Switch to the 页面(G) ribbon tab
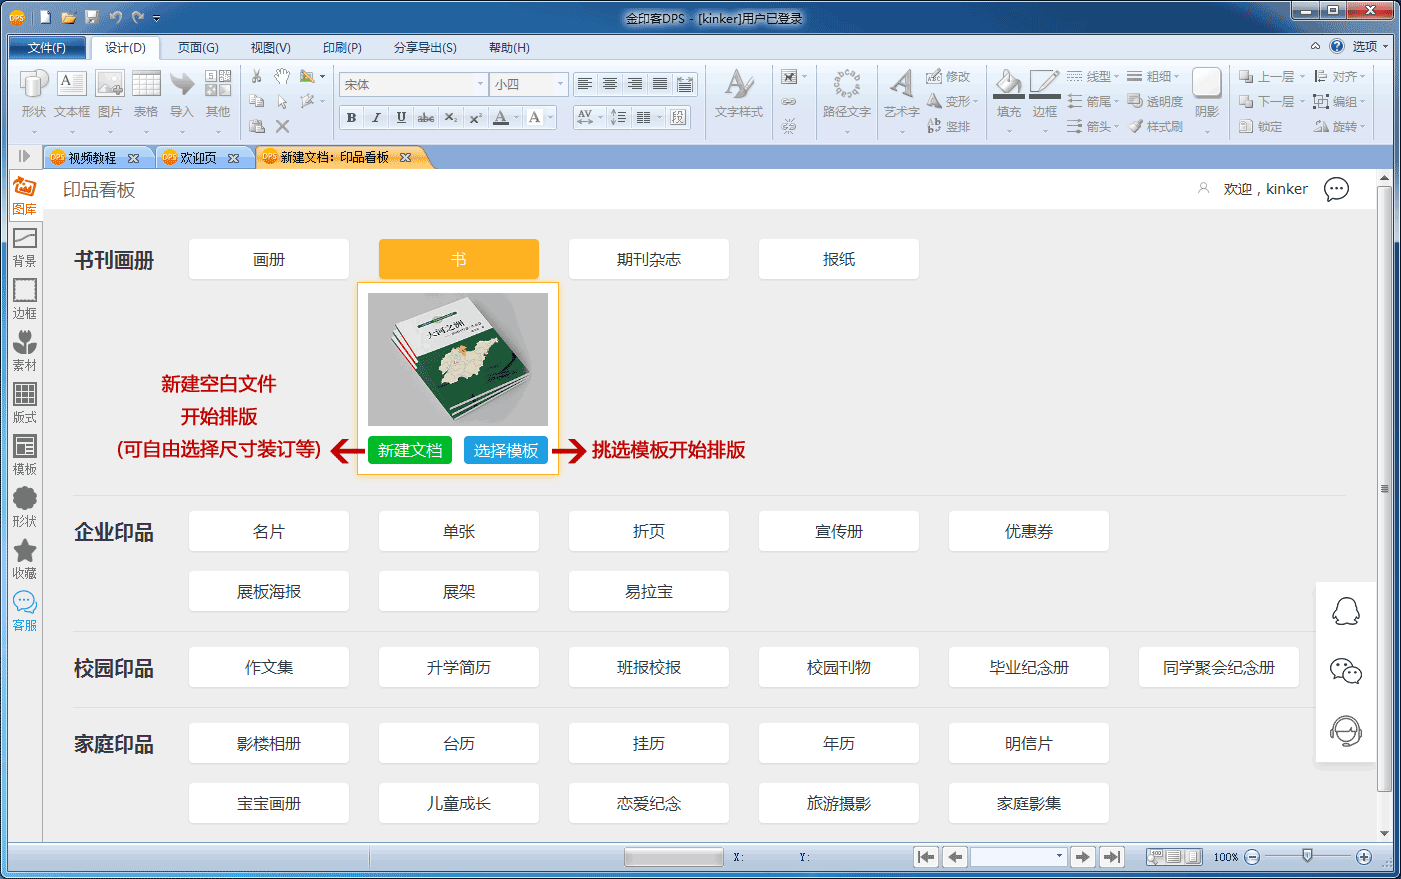 [x=198, y=47]
